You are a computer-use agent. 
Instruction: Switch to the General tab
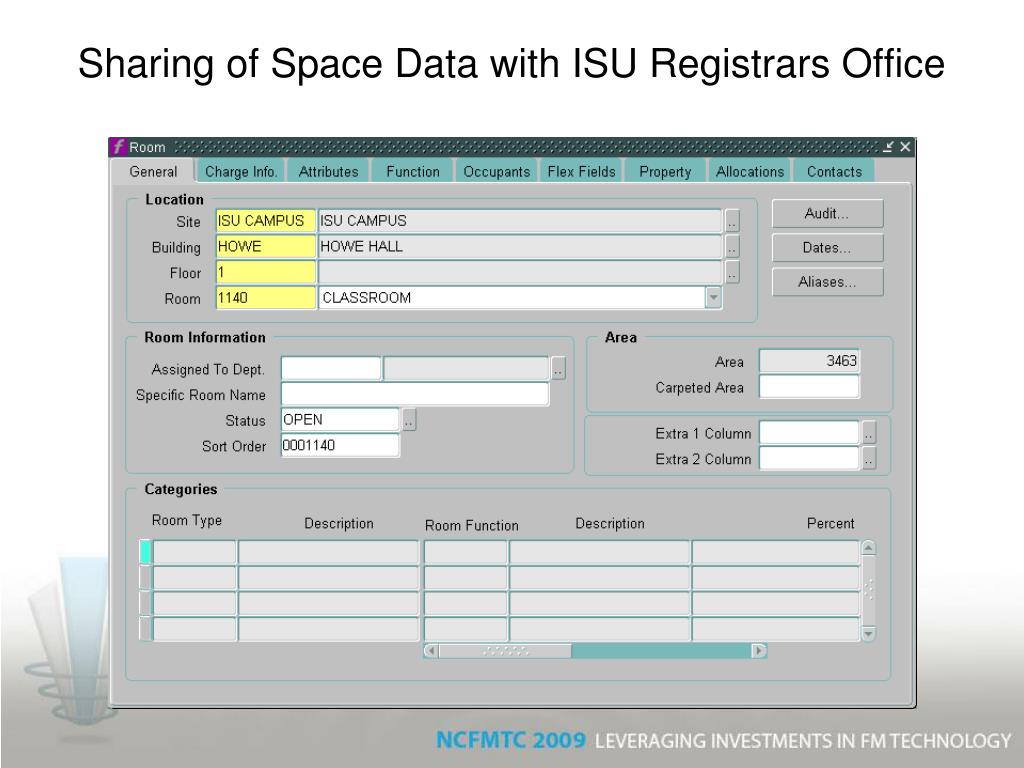click(x=153, y=171)
